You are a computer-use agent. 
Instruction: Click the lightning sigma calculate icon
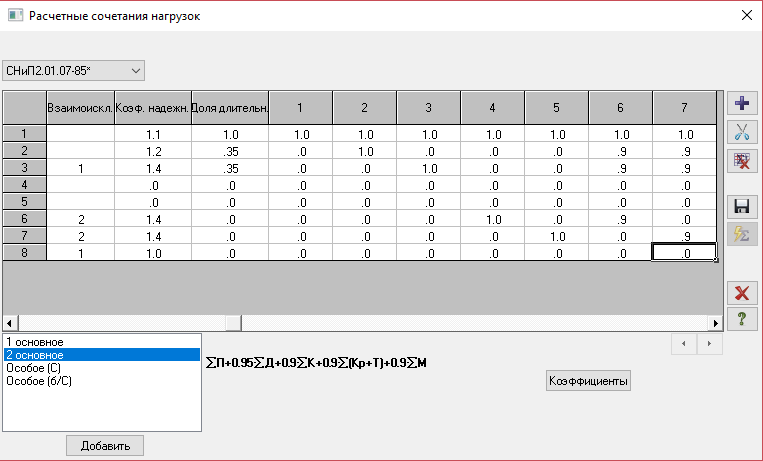click(742, 235)
